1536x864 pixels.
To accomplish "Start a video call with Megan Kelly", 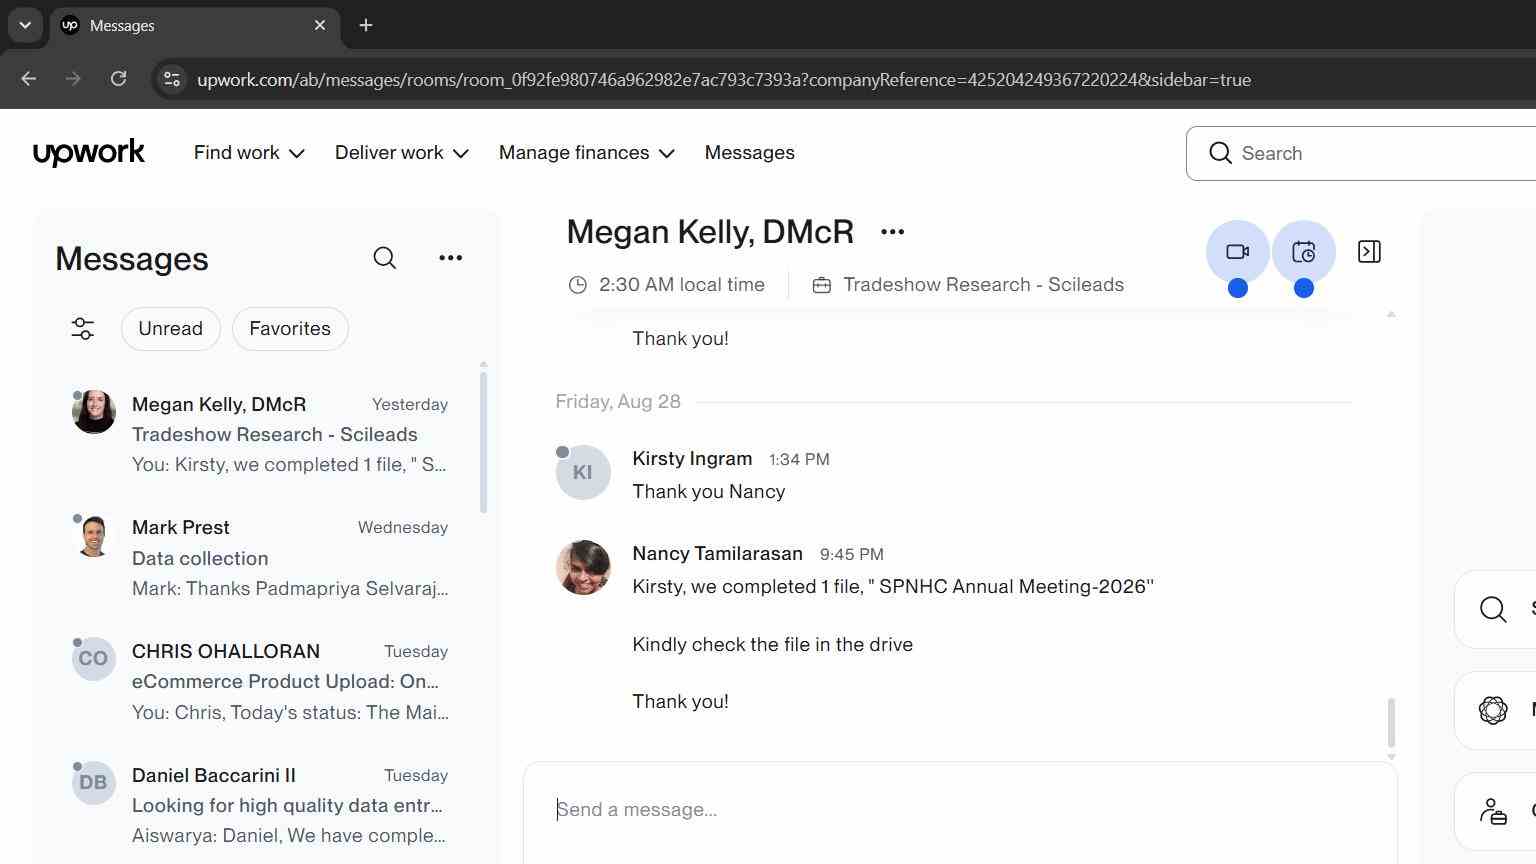I will (x=1237, y=252).
